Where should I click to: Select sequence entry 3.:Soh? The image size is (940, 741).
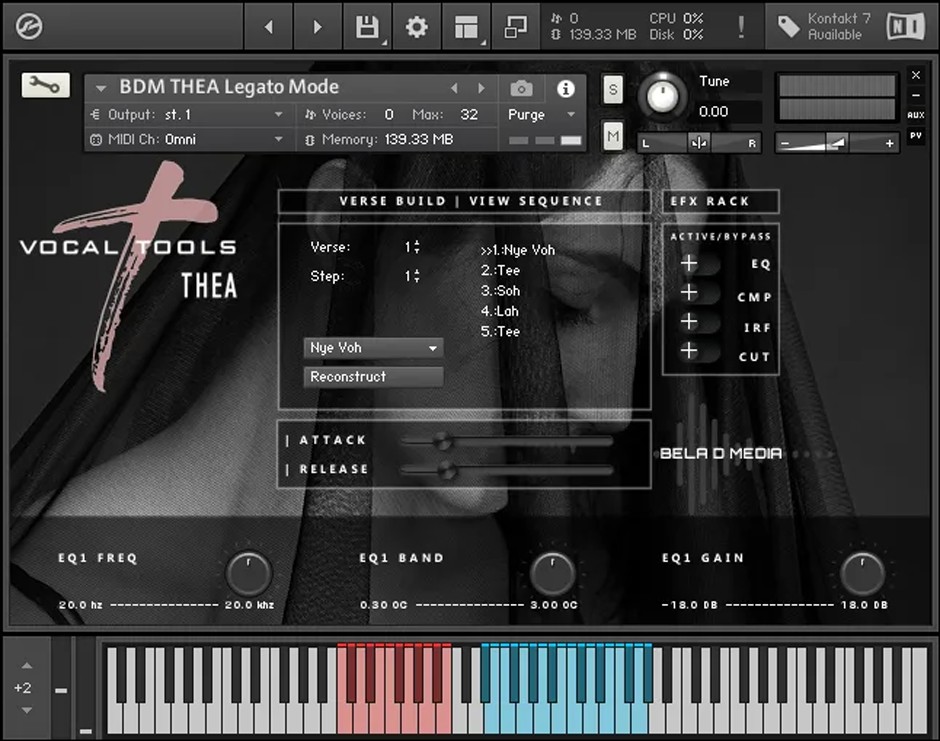pos(500,291)
